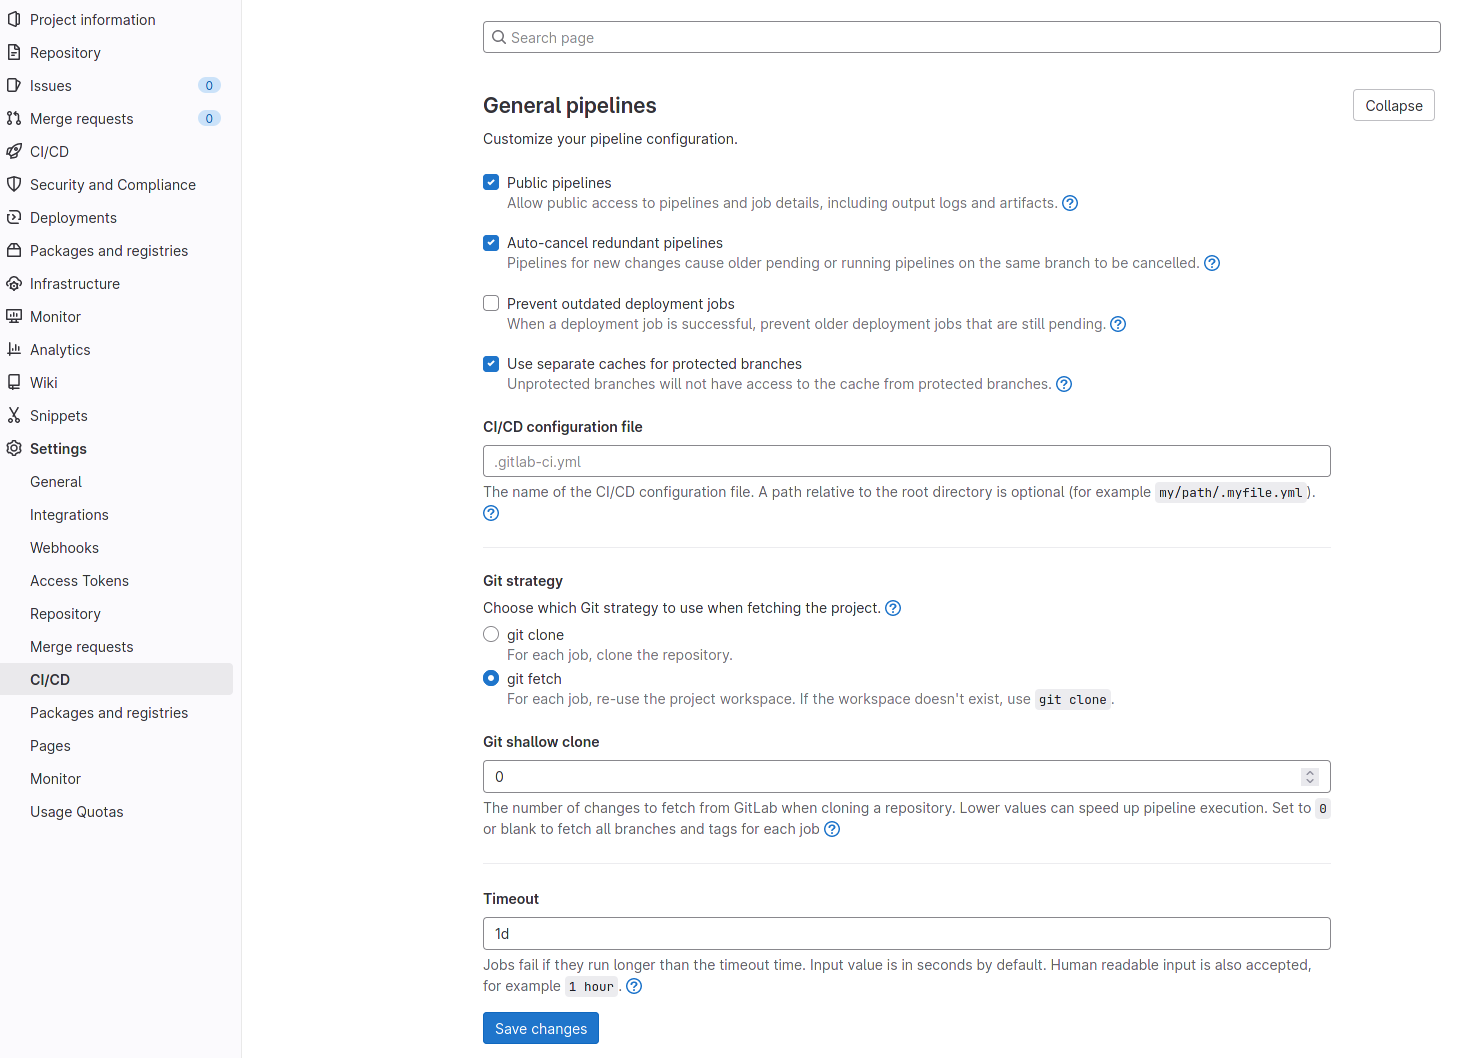Open Packages and registries under Settings

click(116, 713)
